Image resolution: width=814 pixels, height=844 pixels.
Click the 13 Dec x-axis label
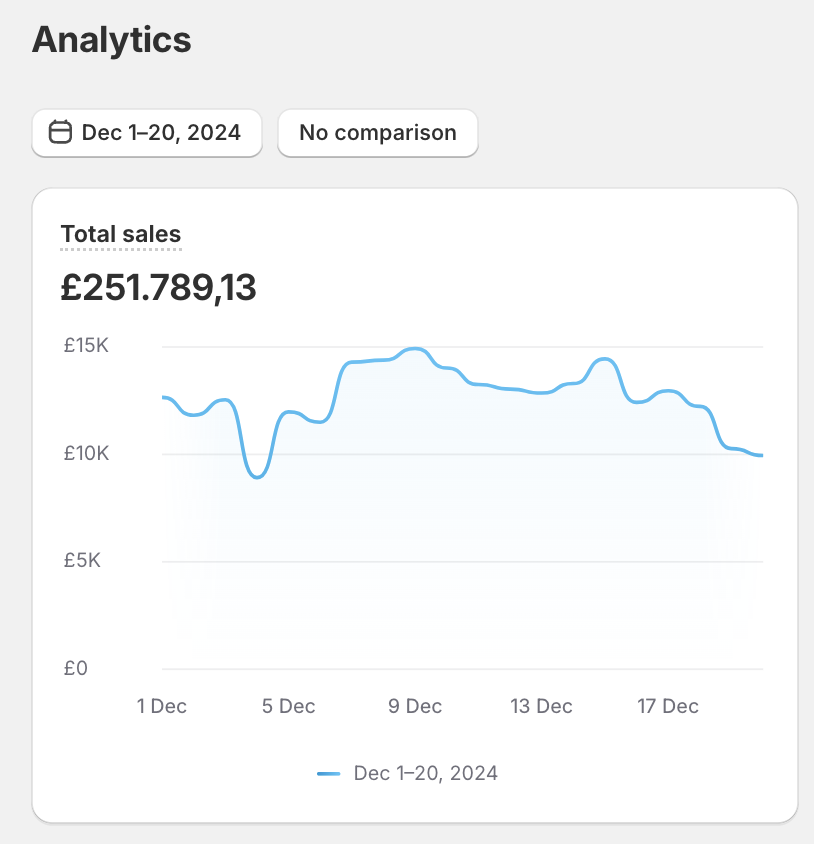541,706
